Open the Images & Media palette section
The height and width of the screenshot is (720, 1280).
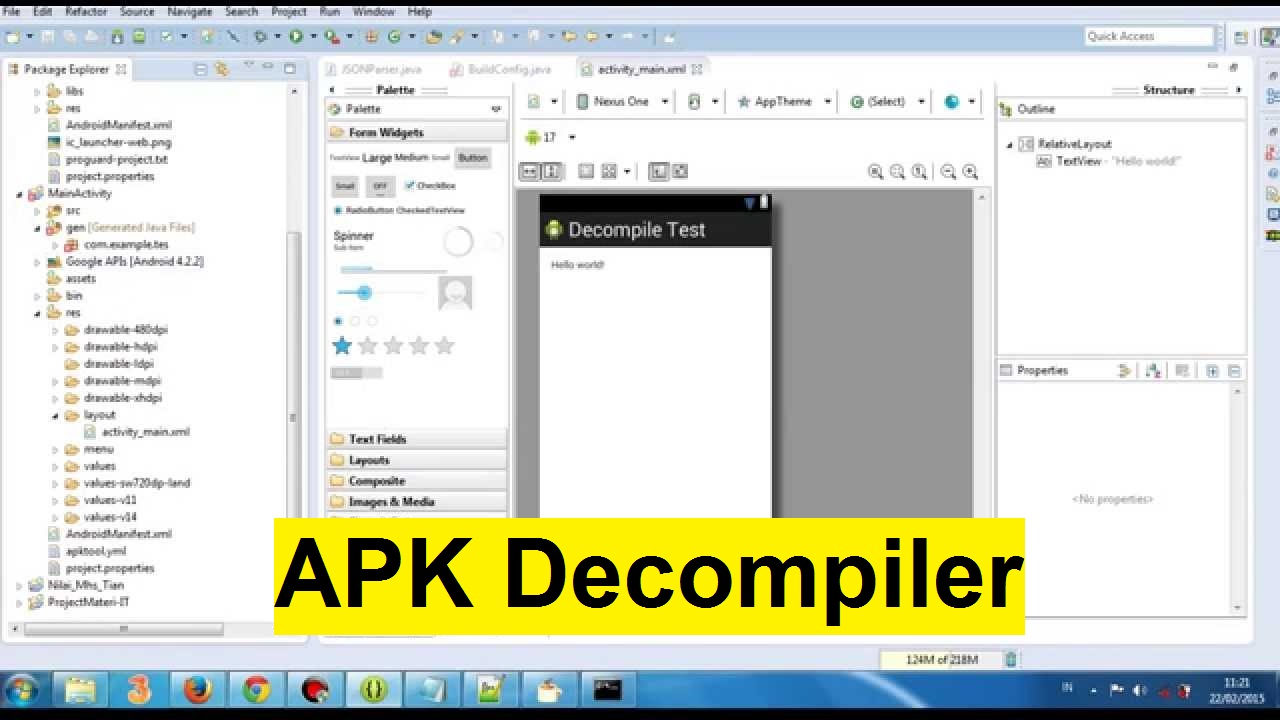coord(417,502)
